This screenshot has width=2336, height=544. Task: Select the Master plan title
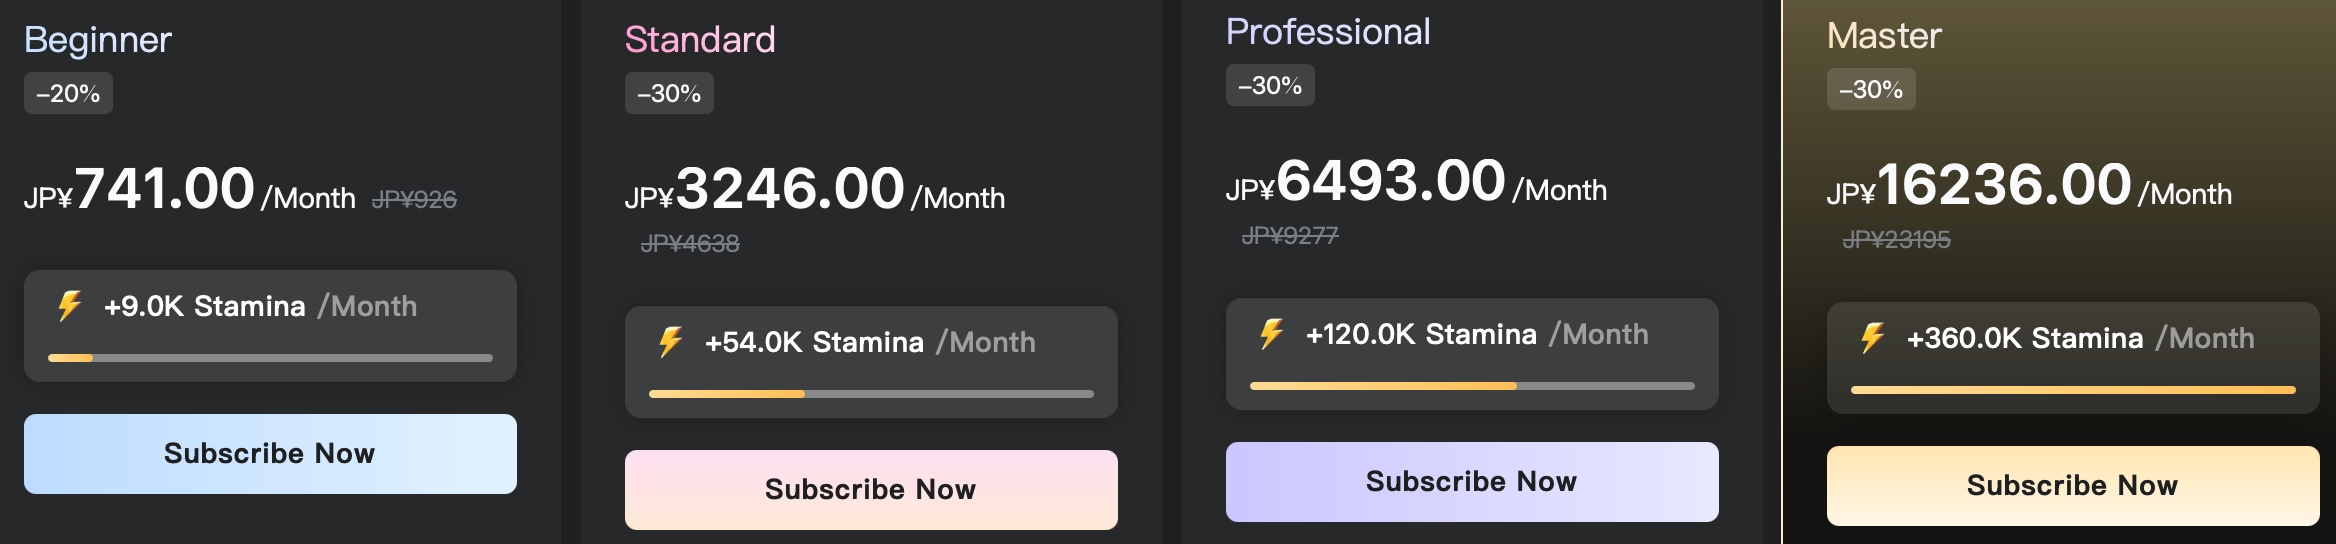(x=1884, y=36)
